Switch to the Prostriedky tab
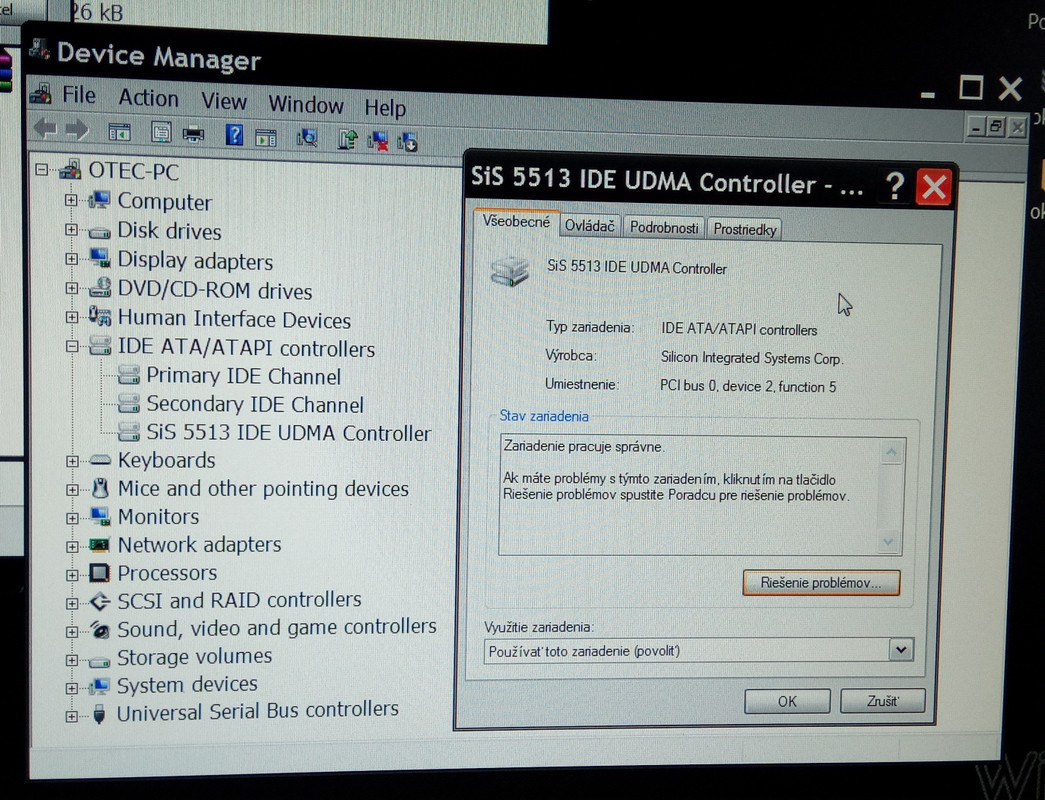Viewport: 1045px width, 800px height. coord(744,229)
